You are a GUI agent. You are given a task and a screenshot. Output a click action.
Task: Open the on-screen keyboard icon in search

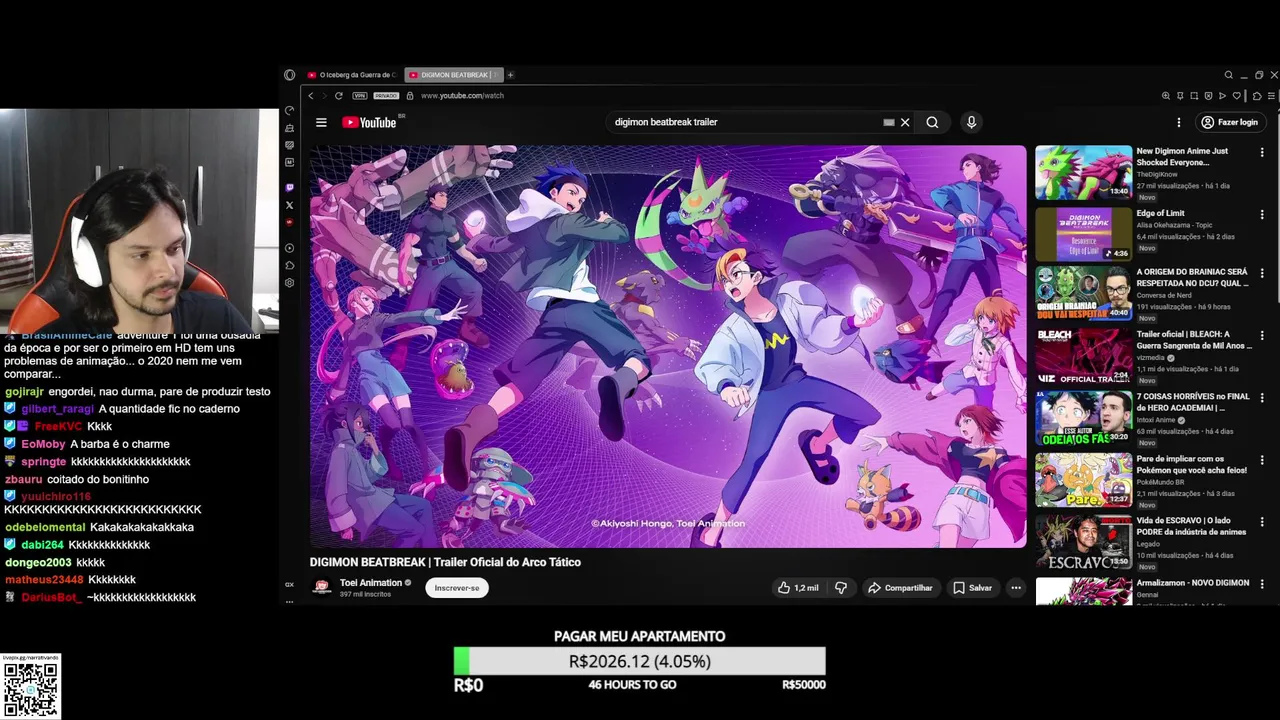tap(888, 122)
